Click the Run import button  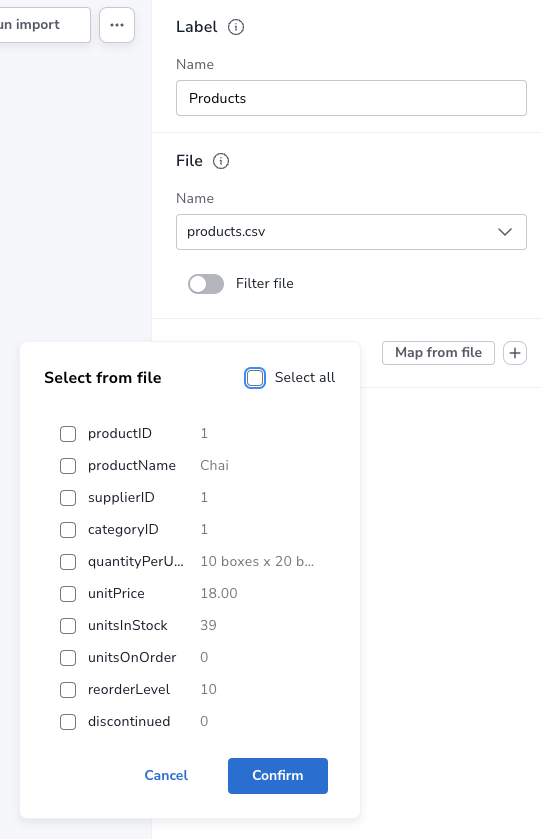click(x=44, y=25)
